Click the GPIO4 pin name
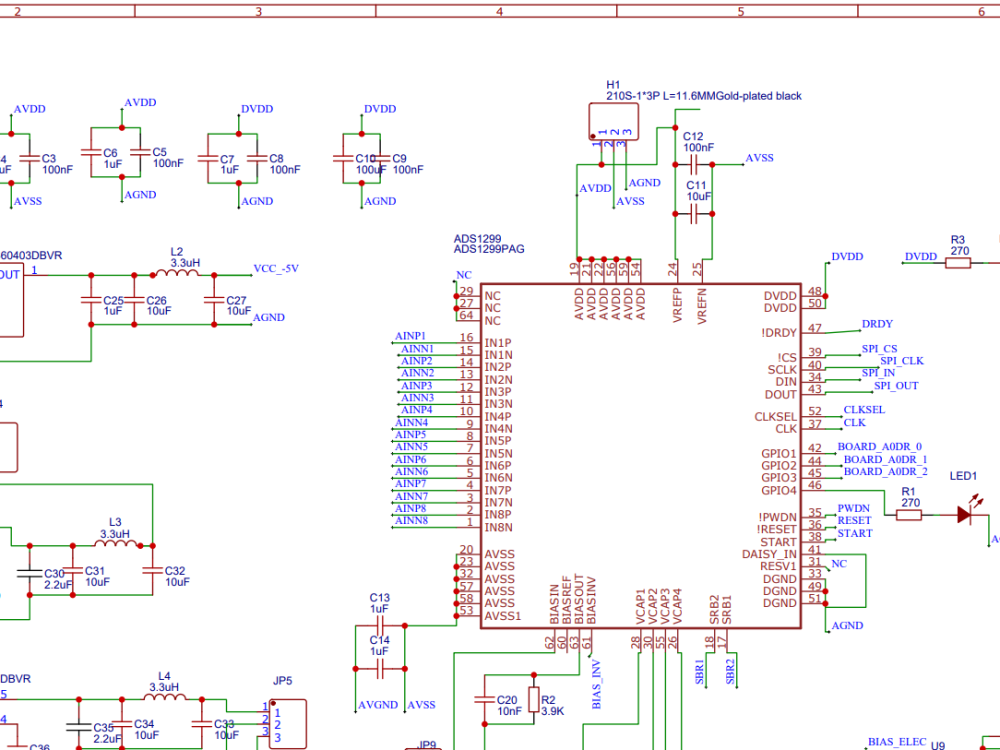Image resolution: width=1000 pixels, height=750 pixels. point(779,490)
